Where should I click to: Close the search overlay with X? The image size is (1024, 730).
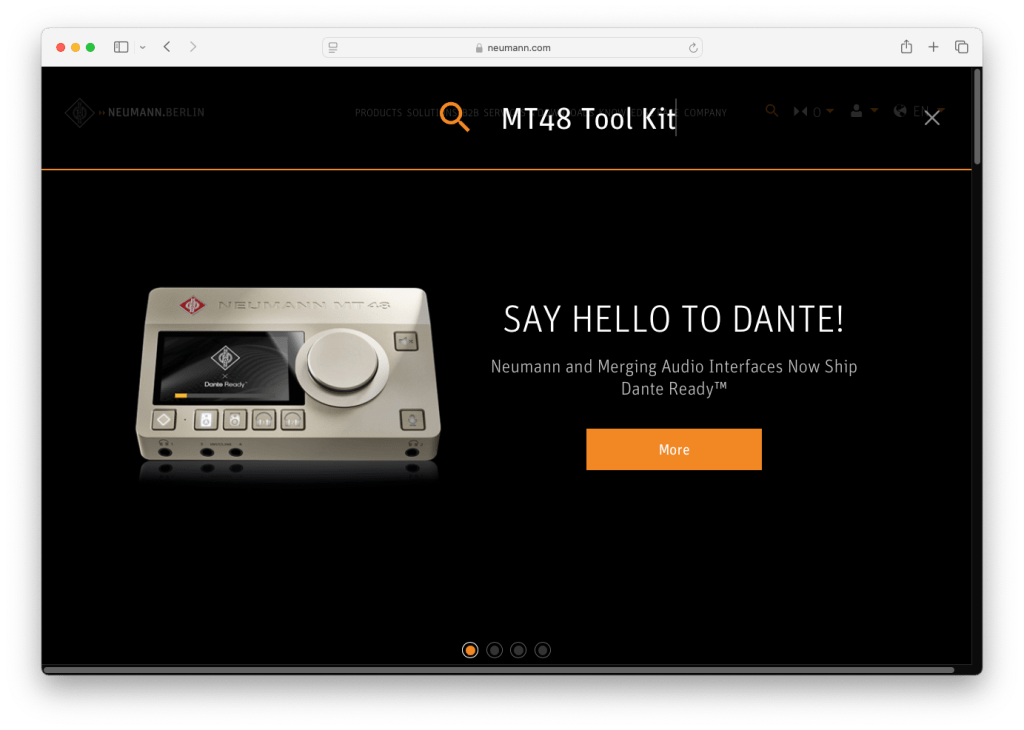(932, 118)
